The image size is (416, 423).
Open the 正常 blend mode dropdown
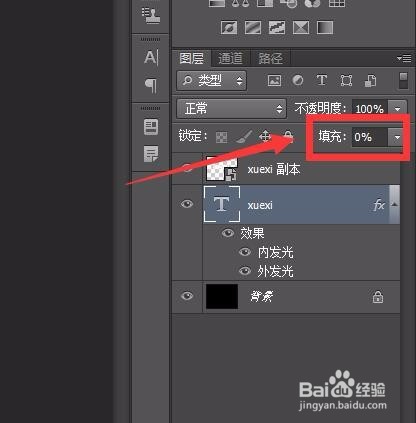coord(231,109)
